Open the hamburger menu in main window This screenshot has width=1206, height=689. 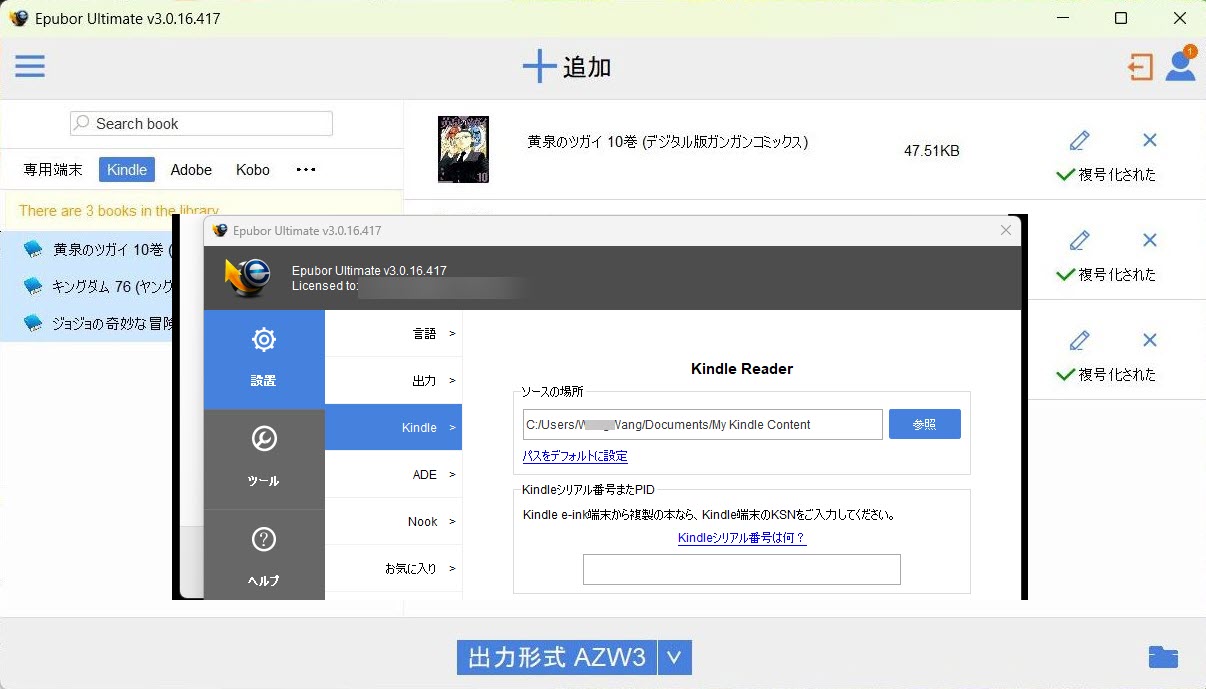point(30,66)
